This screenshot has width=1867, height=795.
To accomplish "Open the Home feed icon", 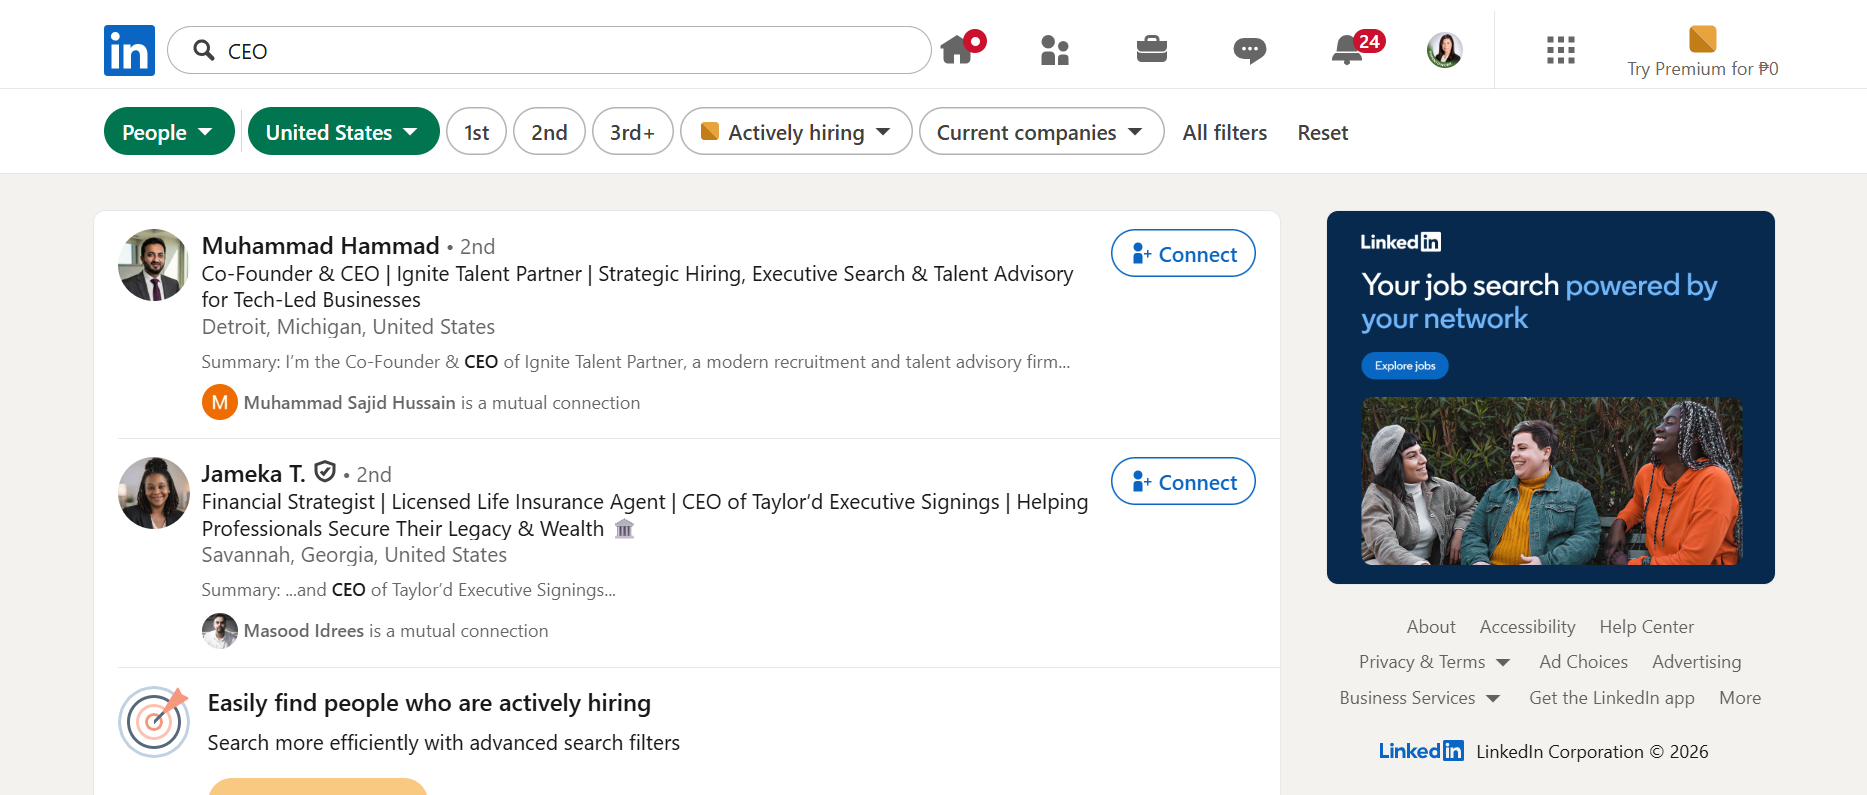I will pos(959,48).
